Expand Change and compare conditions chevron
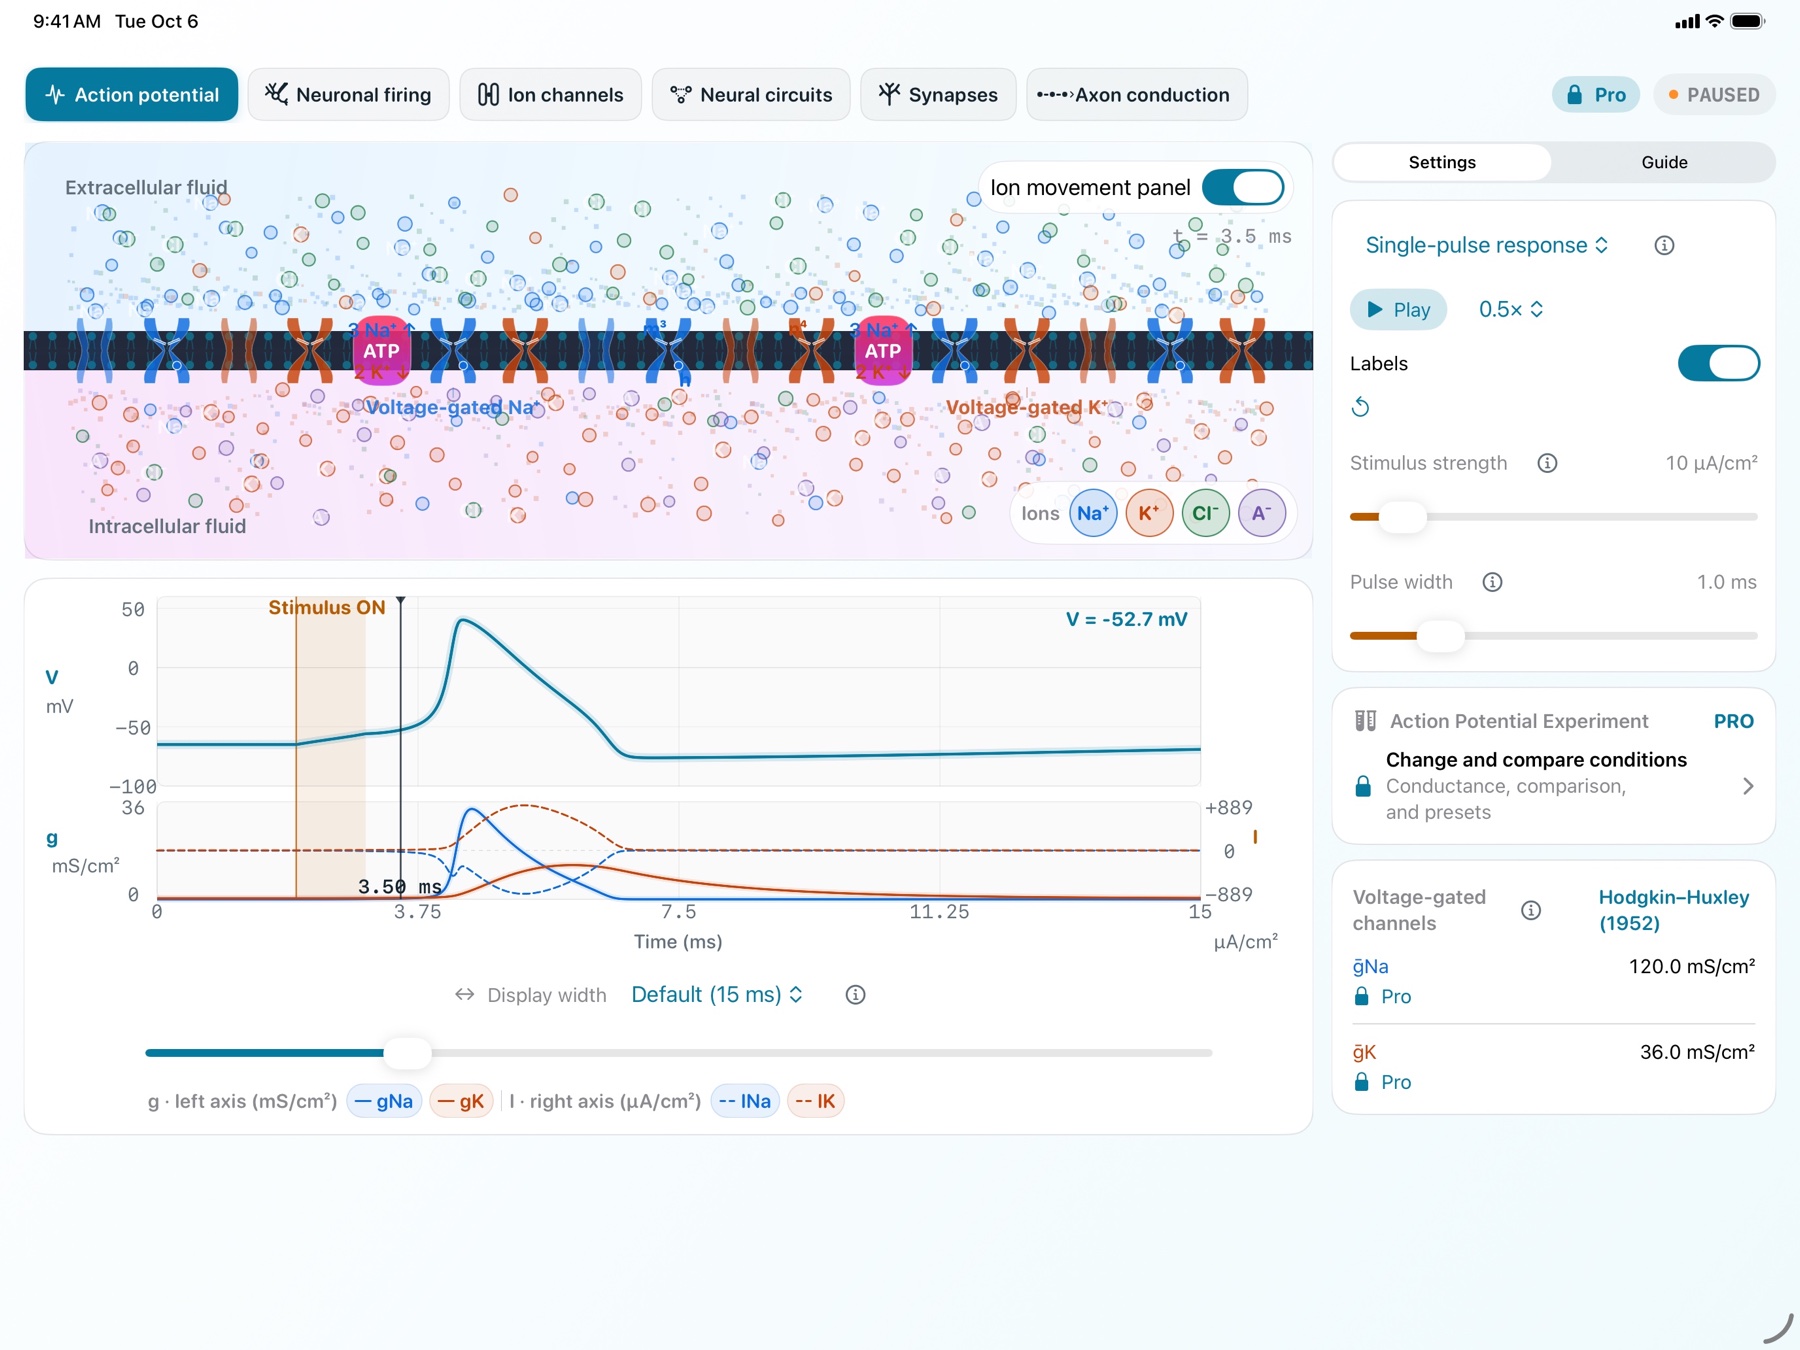Image resolution: width=1800 pixels, height=1350 pixels. [x=1748, y=786]
